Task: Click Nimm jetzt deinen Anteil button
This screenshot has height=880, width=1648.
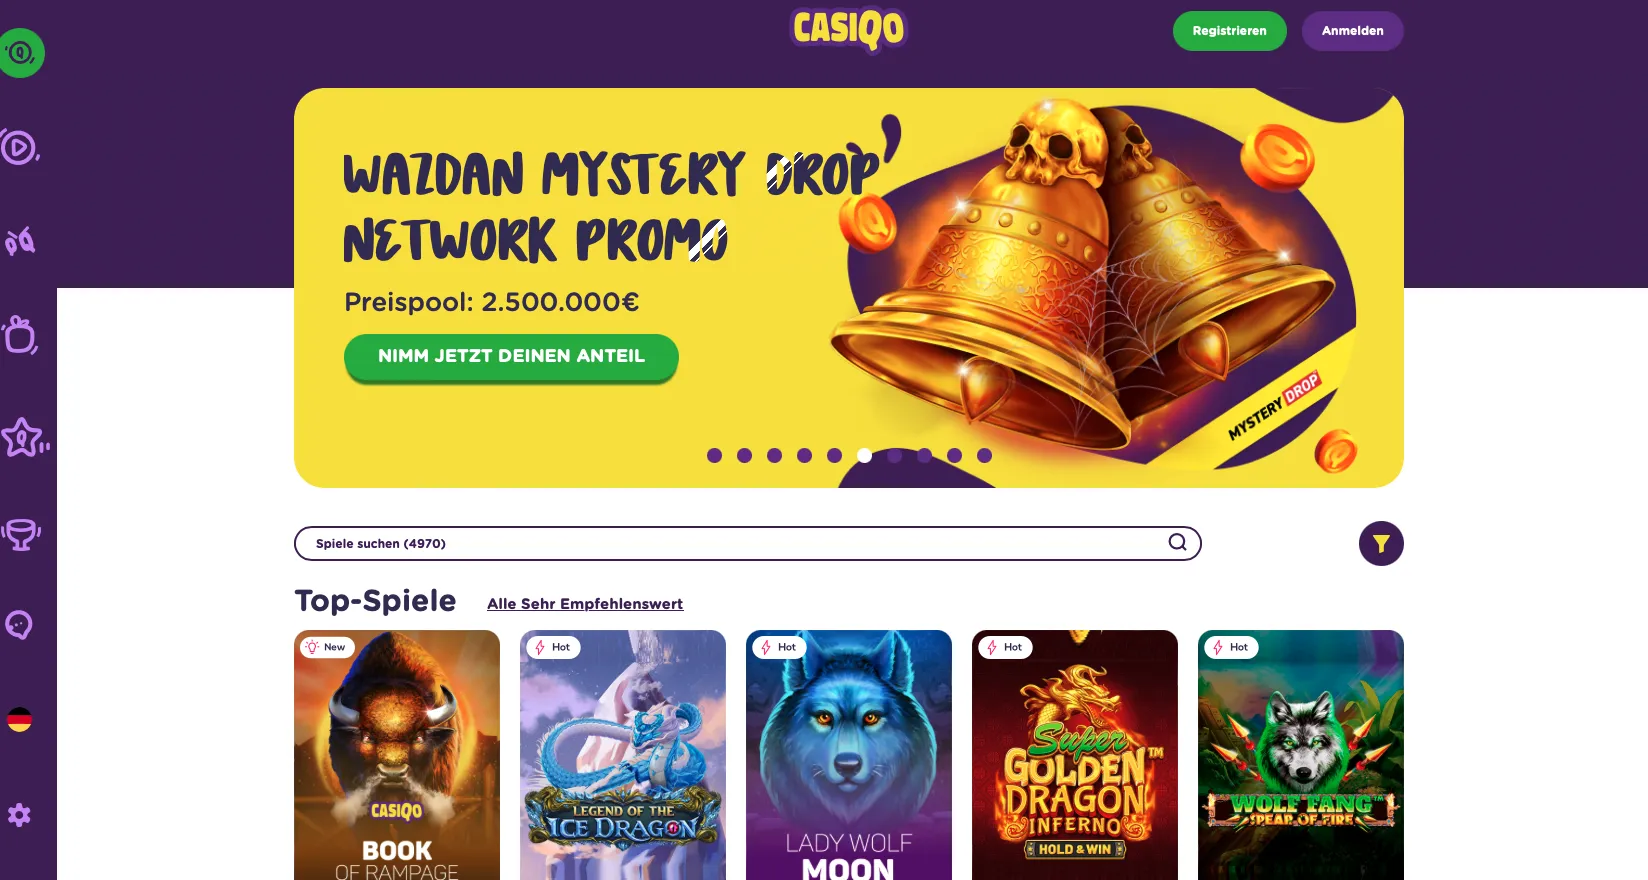Action: pos(511,356)
